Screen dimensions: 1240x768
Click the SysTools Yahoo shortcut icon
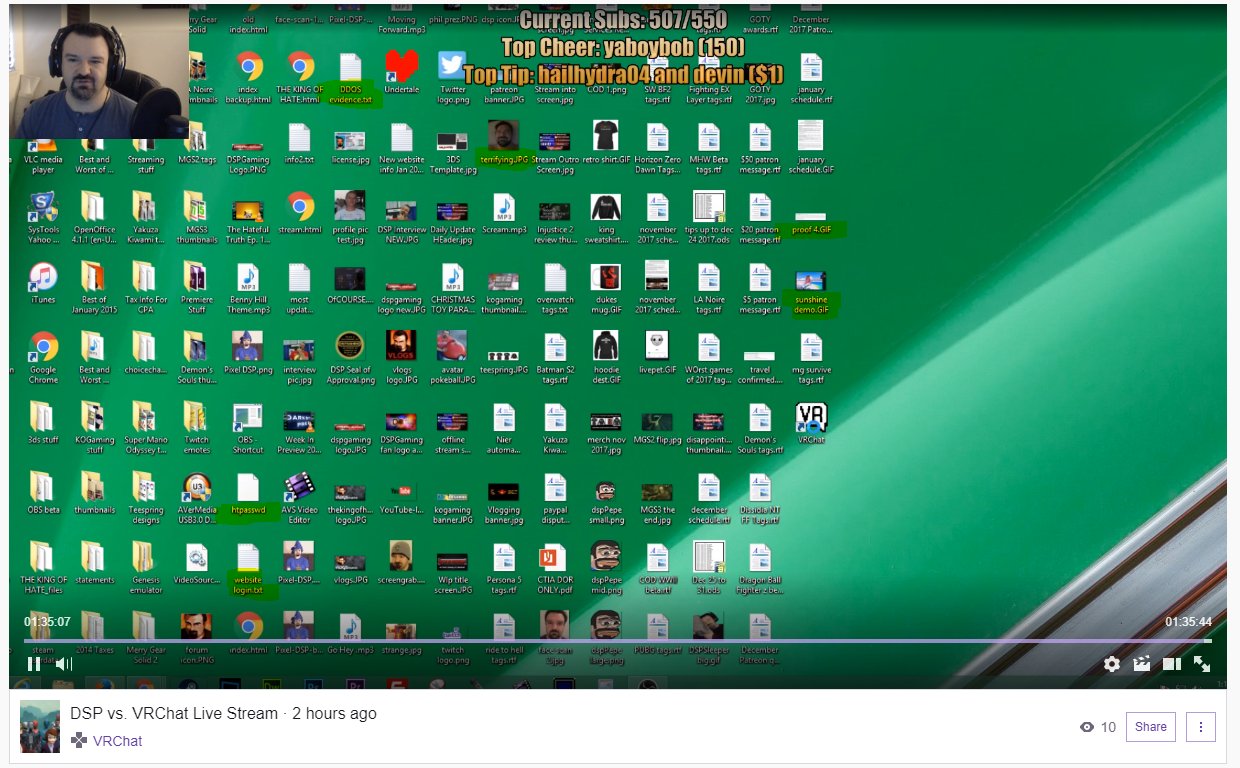[43, 207]
